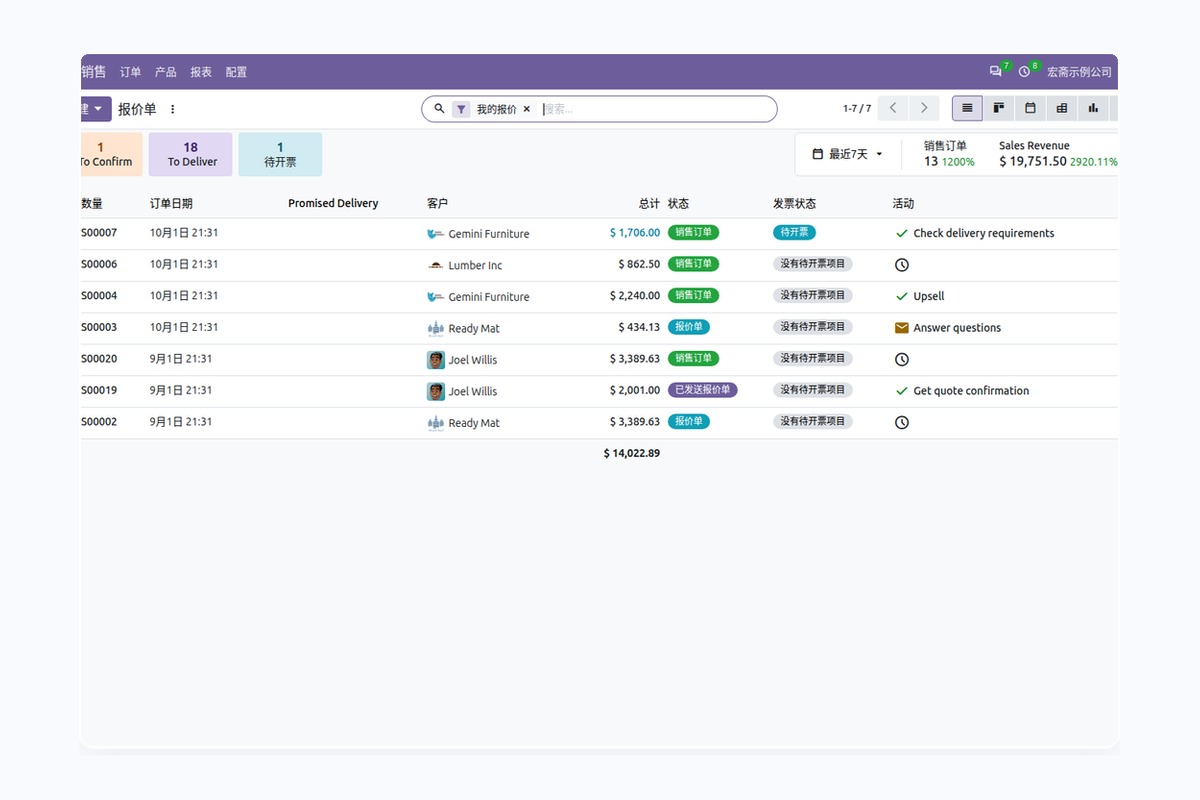Viewport: 1200px width, 800px height.
Task: Go to next page of records
Action: coord(924,108)
